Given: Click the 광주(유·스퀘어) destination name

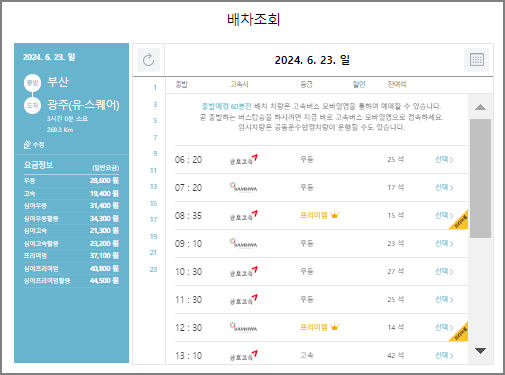Looking at the screenshot, I should pyautogui.click(x=83, y=105).
